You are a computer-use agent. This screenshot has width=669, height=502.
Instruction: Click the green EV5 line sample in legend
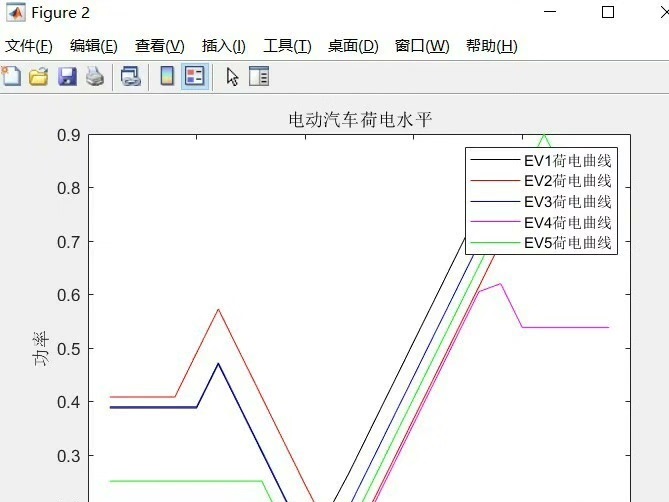coord(495,243)
